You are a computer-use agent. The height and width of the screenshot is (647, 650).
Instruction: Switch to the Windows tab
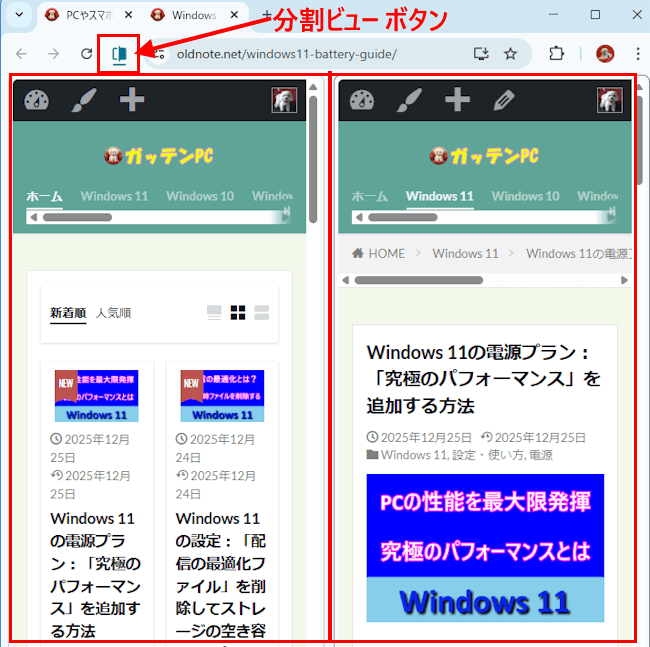[x=194, y=15]
